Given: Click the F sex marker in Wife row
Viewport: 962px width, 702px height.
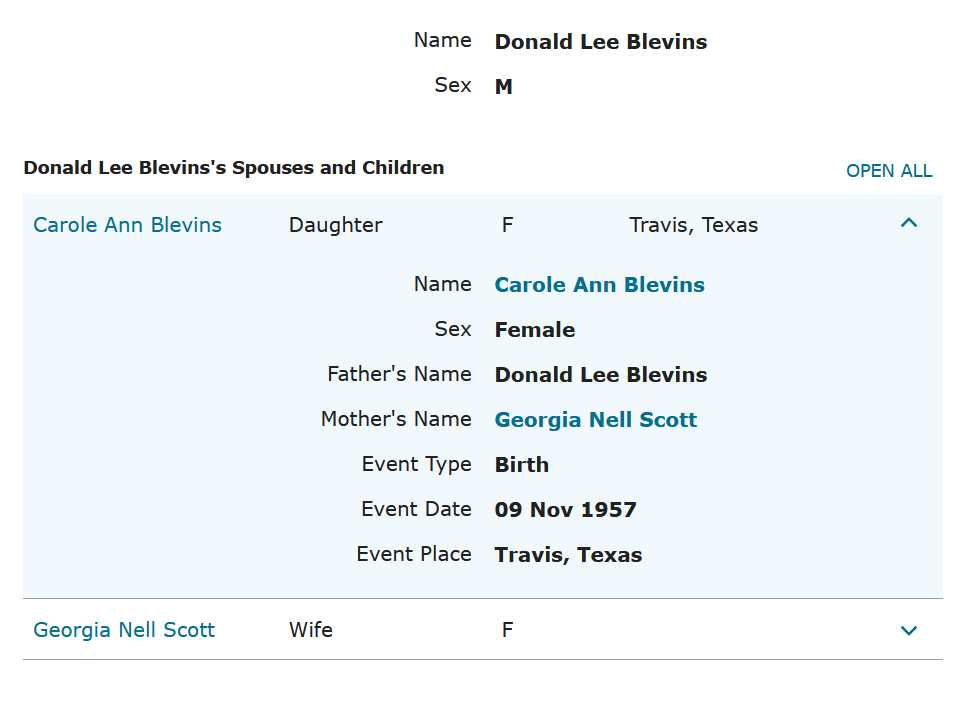Looking at the screenshot, I should coord(507,630).
